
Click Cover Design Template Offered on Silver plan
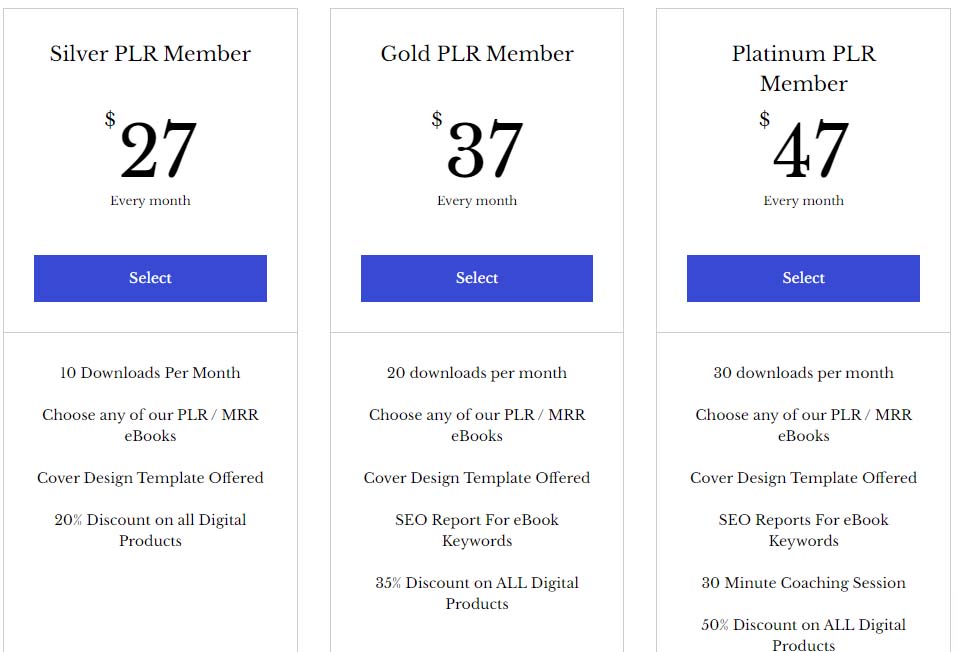[150, 478]
